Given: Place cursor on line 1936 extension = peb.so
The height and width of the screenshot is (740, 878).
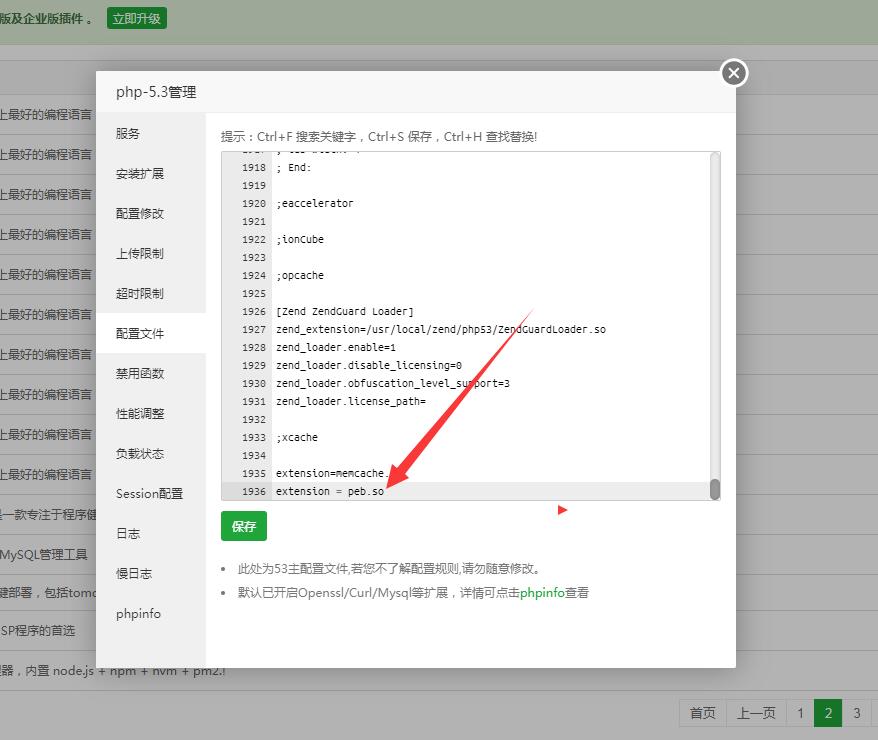Looking at the screenshot, I should pos(330,491).
